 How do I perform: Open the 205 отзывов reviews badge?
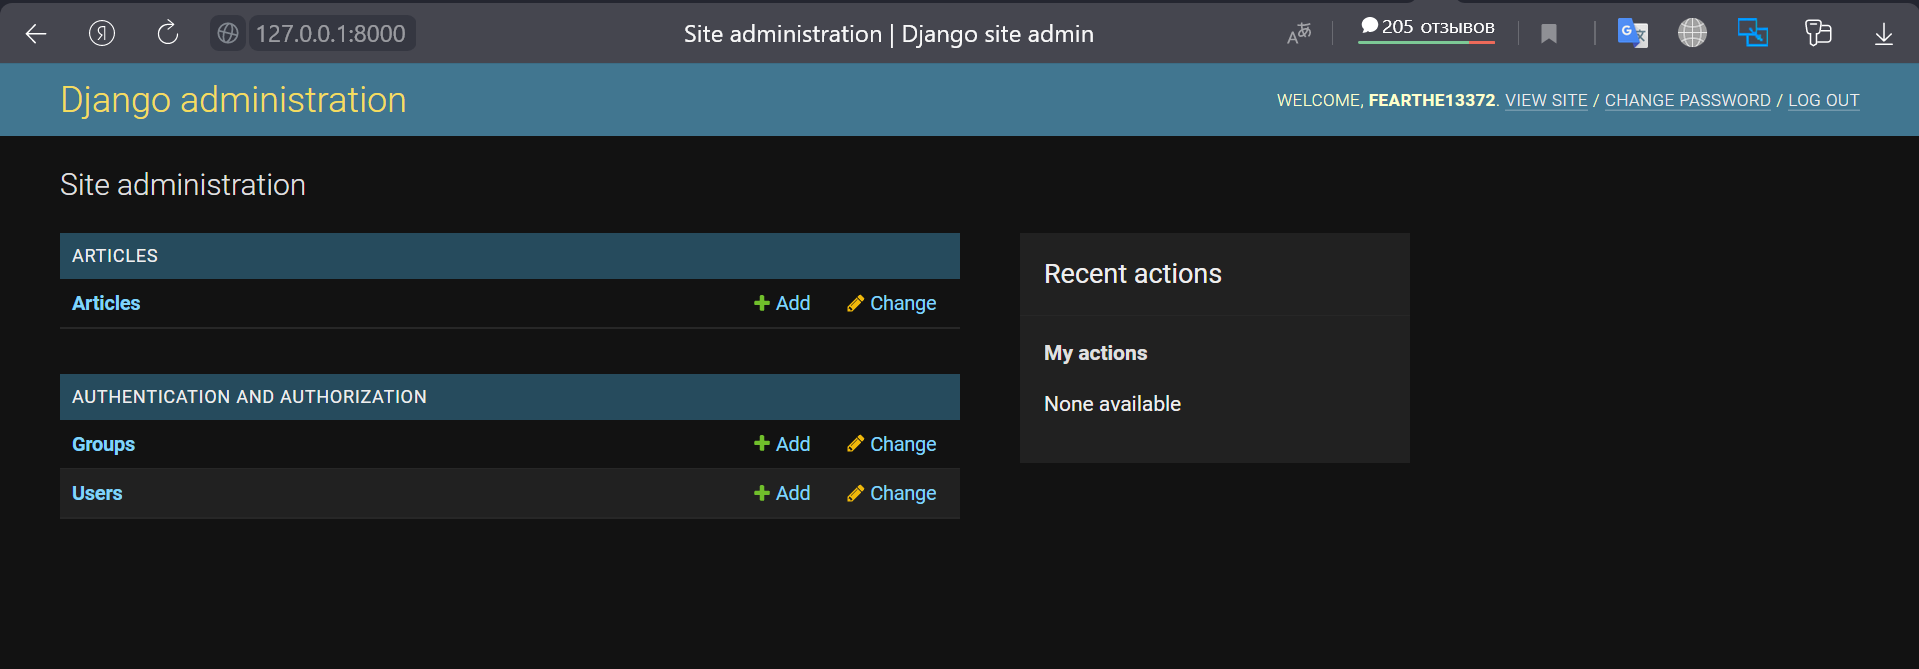[1427, 28]
